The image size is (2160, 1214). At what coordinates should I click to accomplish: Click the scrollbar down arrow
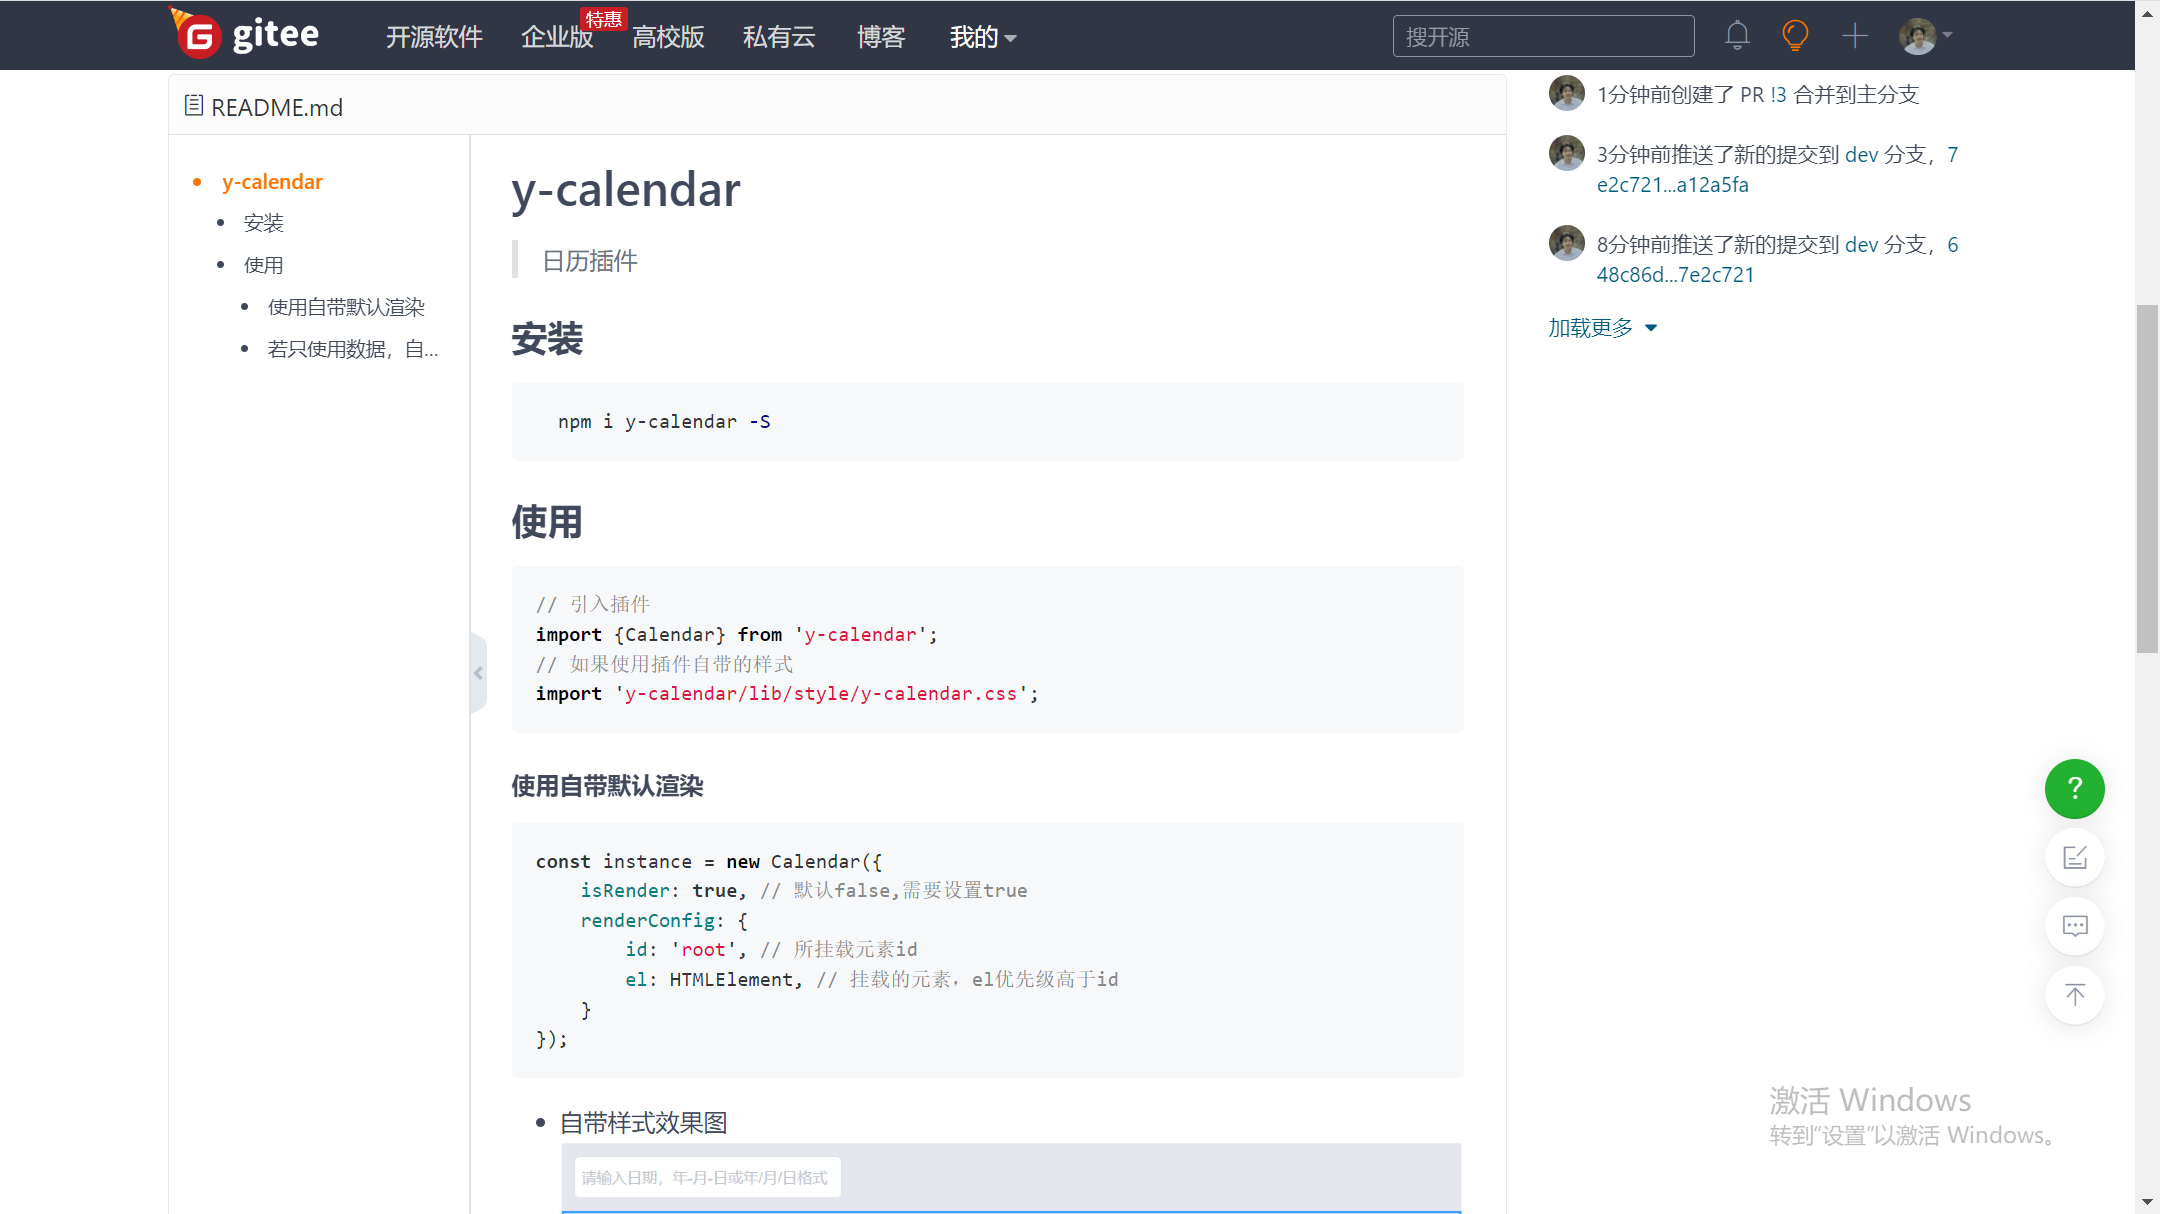point(2147,1201)
